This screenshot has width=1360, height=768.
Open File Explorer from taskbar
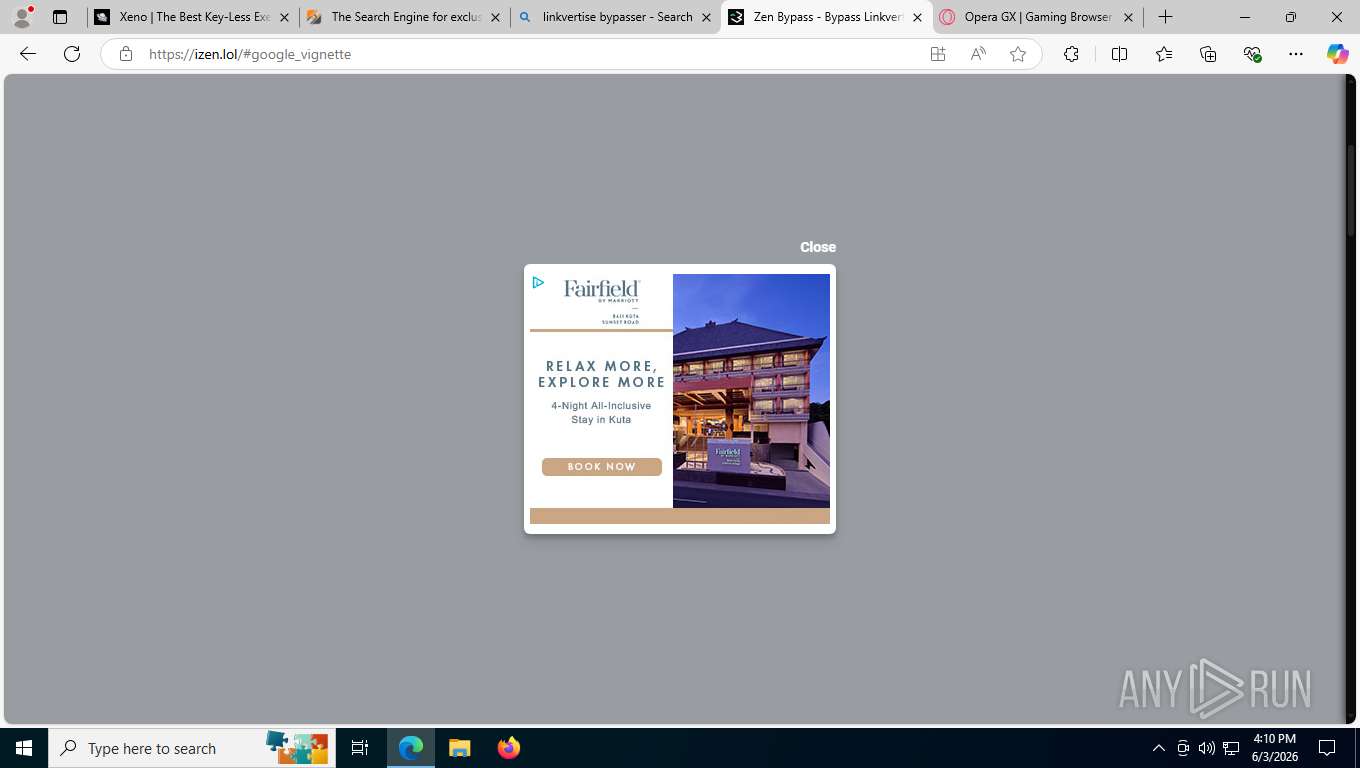click(459, 748)
